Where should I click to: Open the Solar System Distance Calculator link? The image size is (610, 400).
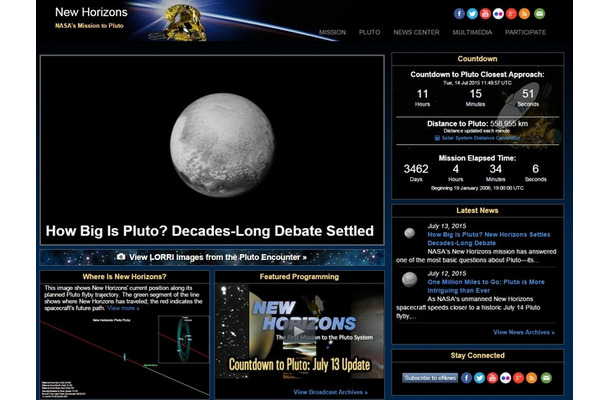click(x=480, y=138)
